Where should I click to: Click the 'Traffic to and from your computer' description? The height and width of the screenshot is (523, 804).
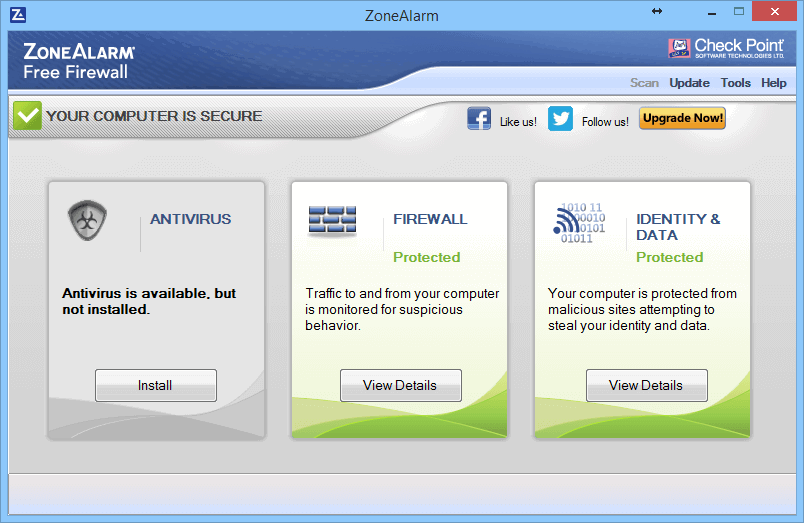pyautogui.click(x=402, y=309)
